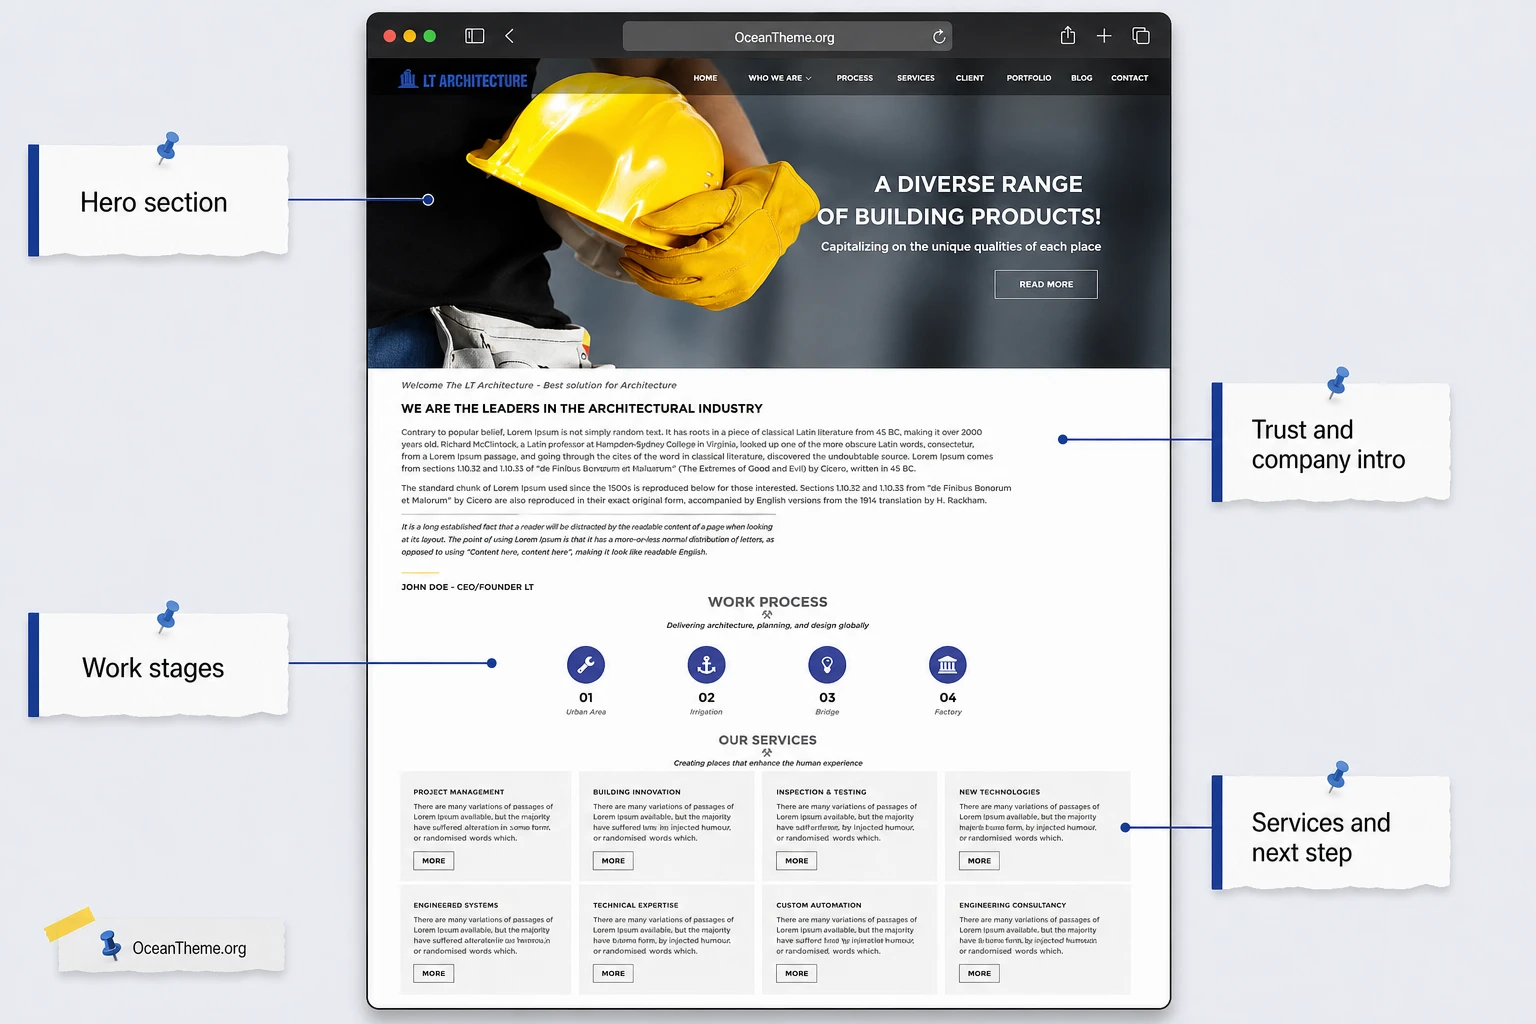Click the building icon for step 04
Image resolution: width=1536 pixels, height=1024 pixels.
[x=948, y=665]
